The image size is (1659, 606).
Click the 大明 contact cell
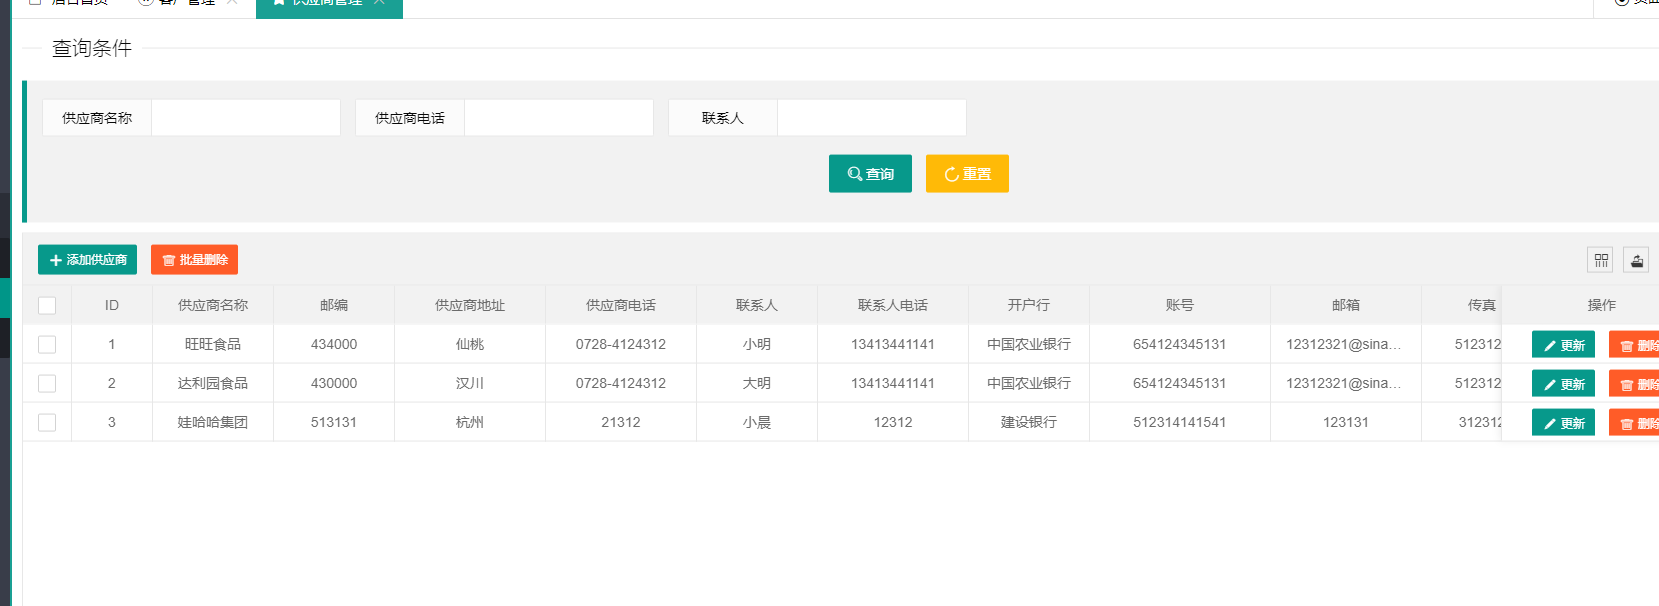(757, 383)
